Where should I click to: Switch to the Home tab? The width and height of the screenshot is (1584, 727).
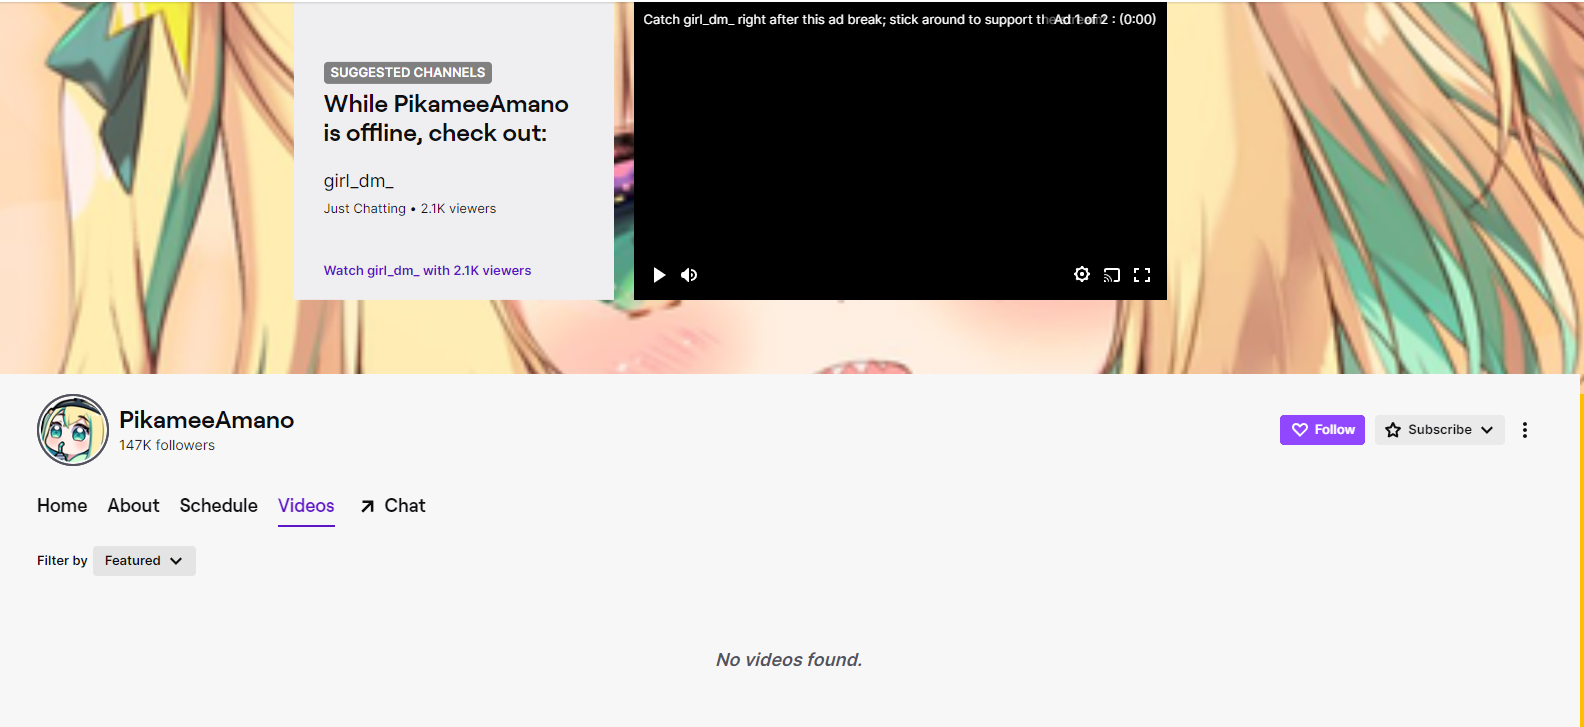click(x=62, y=506)
